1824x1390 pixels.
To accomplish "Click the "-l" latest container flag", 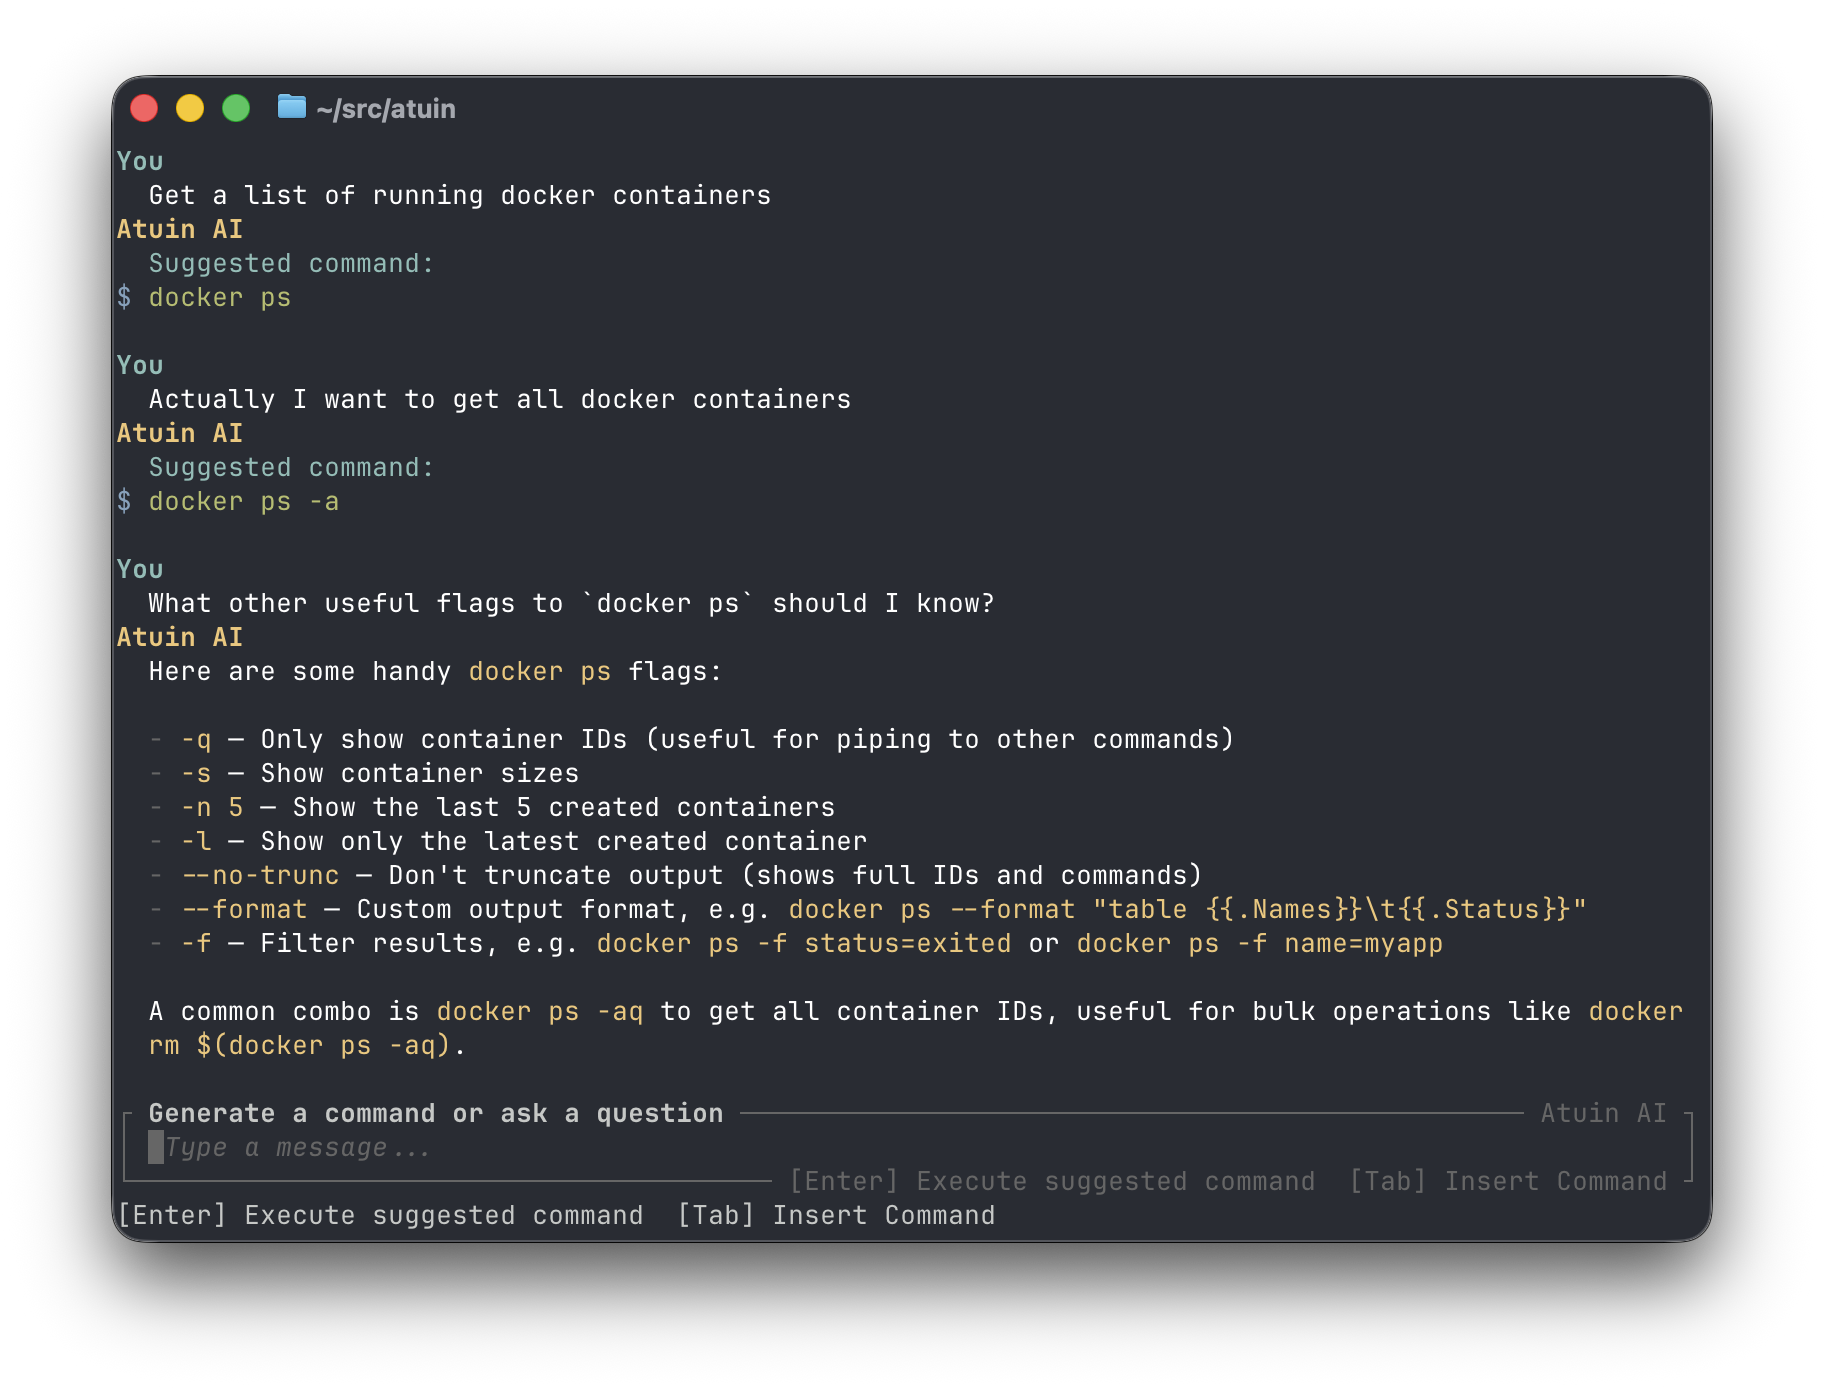I will 196,842.
